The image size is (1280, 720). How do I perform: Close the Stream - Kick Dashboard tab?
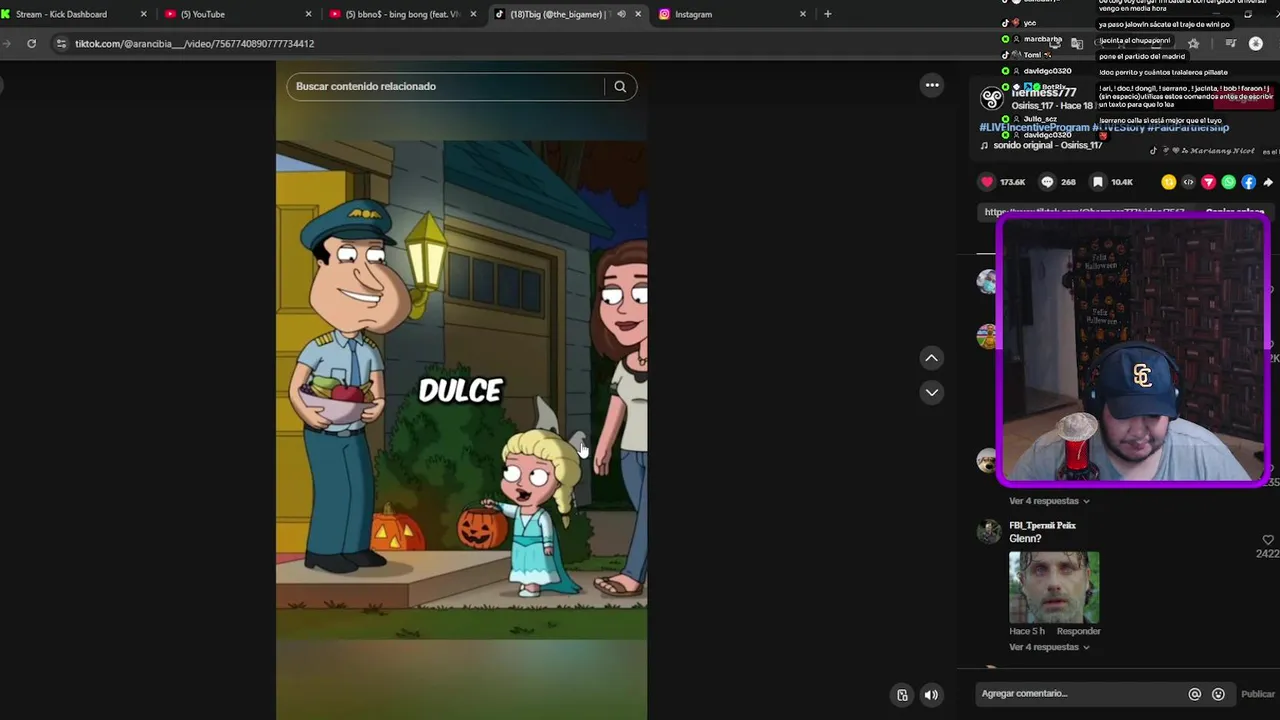(143, 14)
